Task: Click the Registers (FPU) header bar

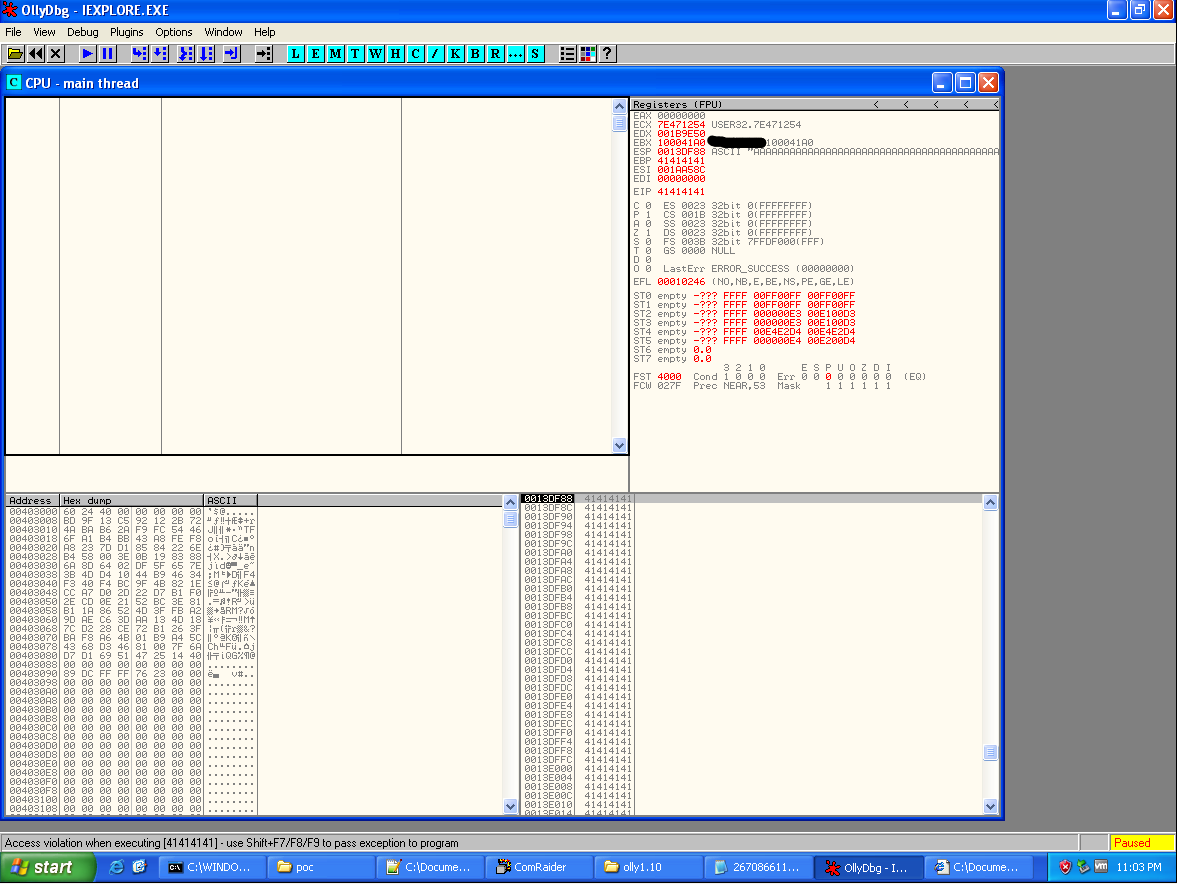Action: coord(815,104)
